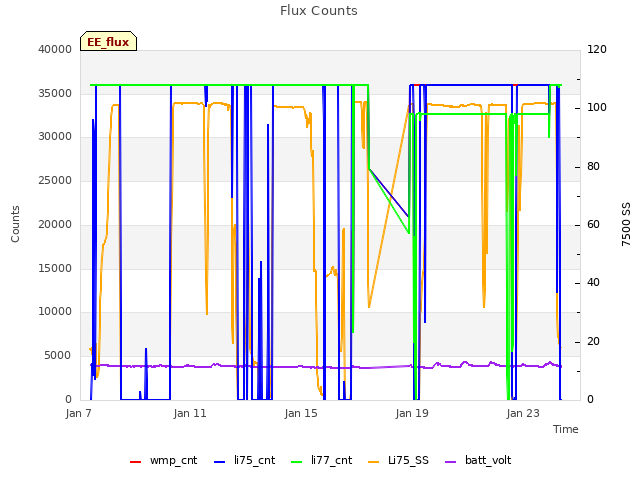Screen dimensions: 640x480
Task: Click the 20 value on right axis
Action: [593, 341]
